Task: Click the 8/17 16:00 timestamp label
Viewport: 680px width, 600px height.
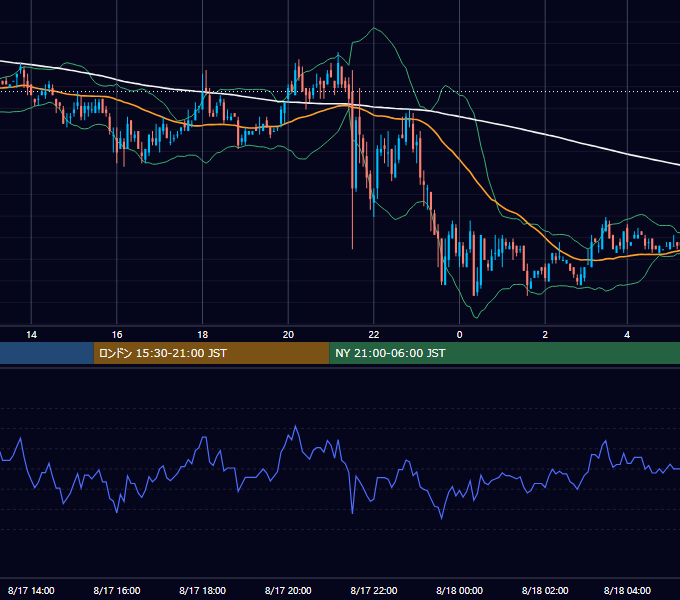Action: point(117,590)
